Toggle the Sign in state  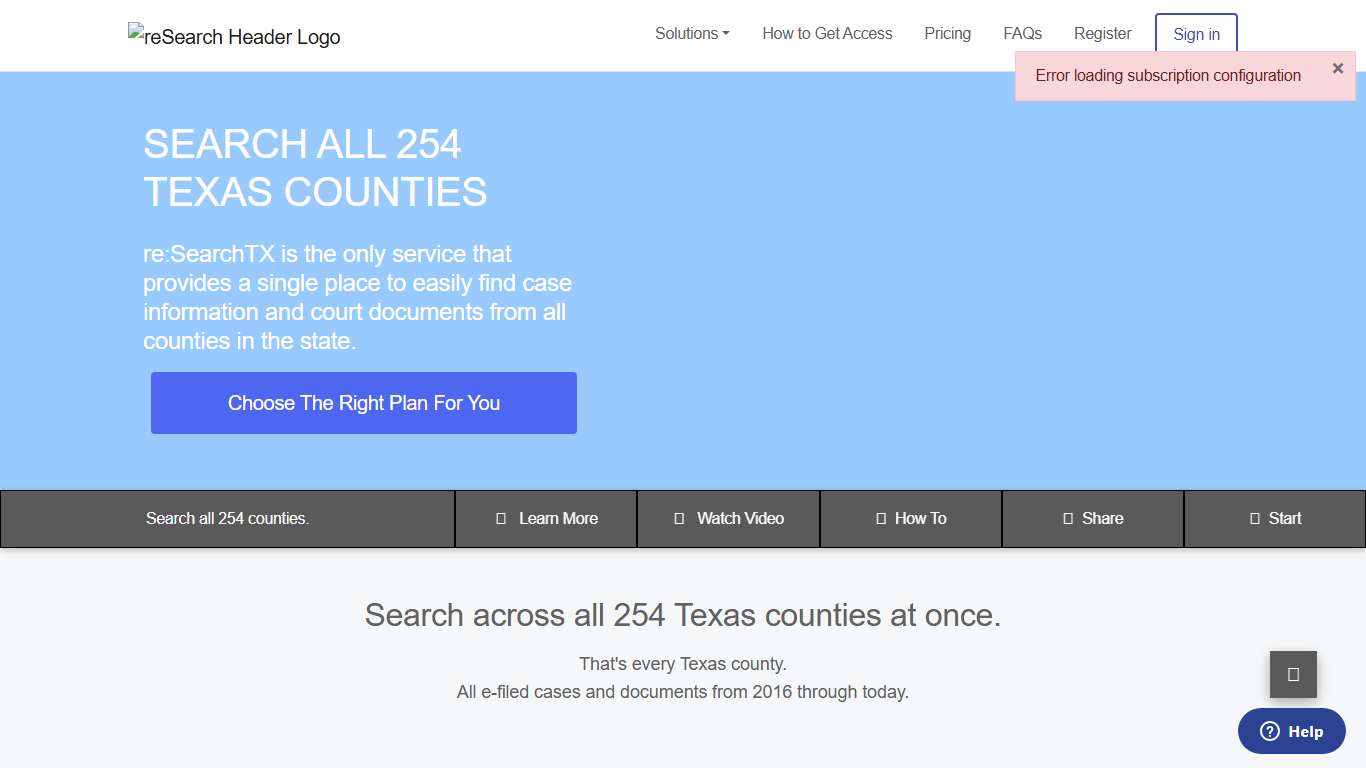tap(1196, 33)
